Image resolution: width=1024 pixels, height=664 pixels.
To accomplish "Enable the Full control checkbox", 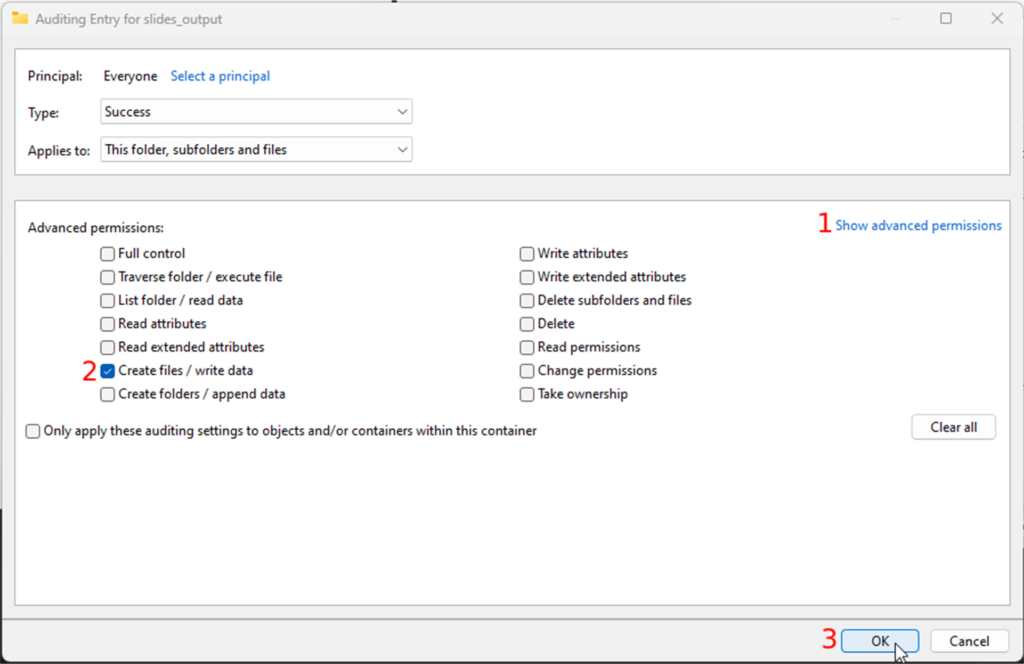I will (x=108, y=253).
